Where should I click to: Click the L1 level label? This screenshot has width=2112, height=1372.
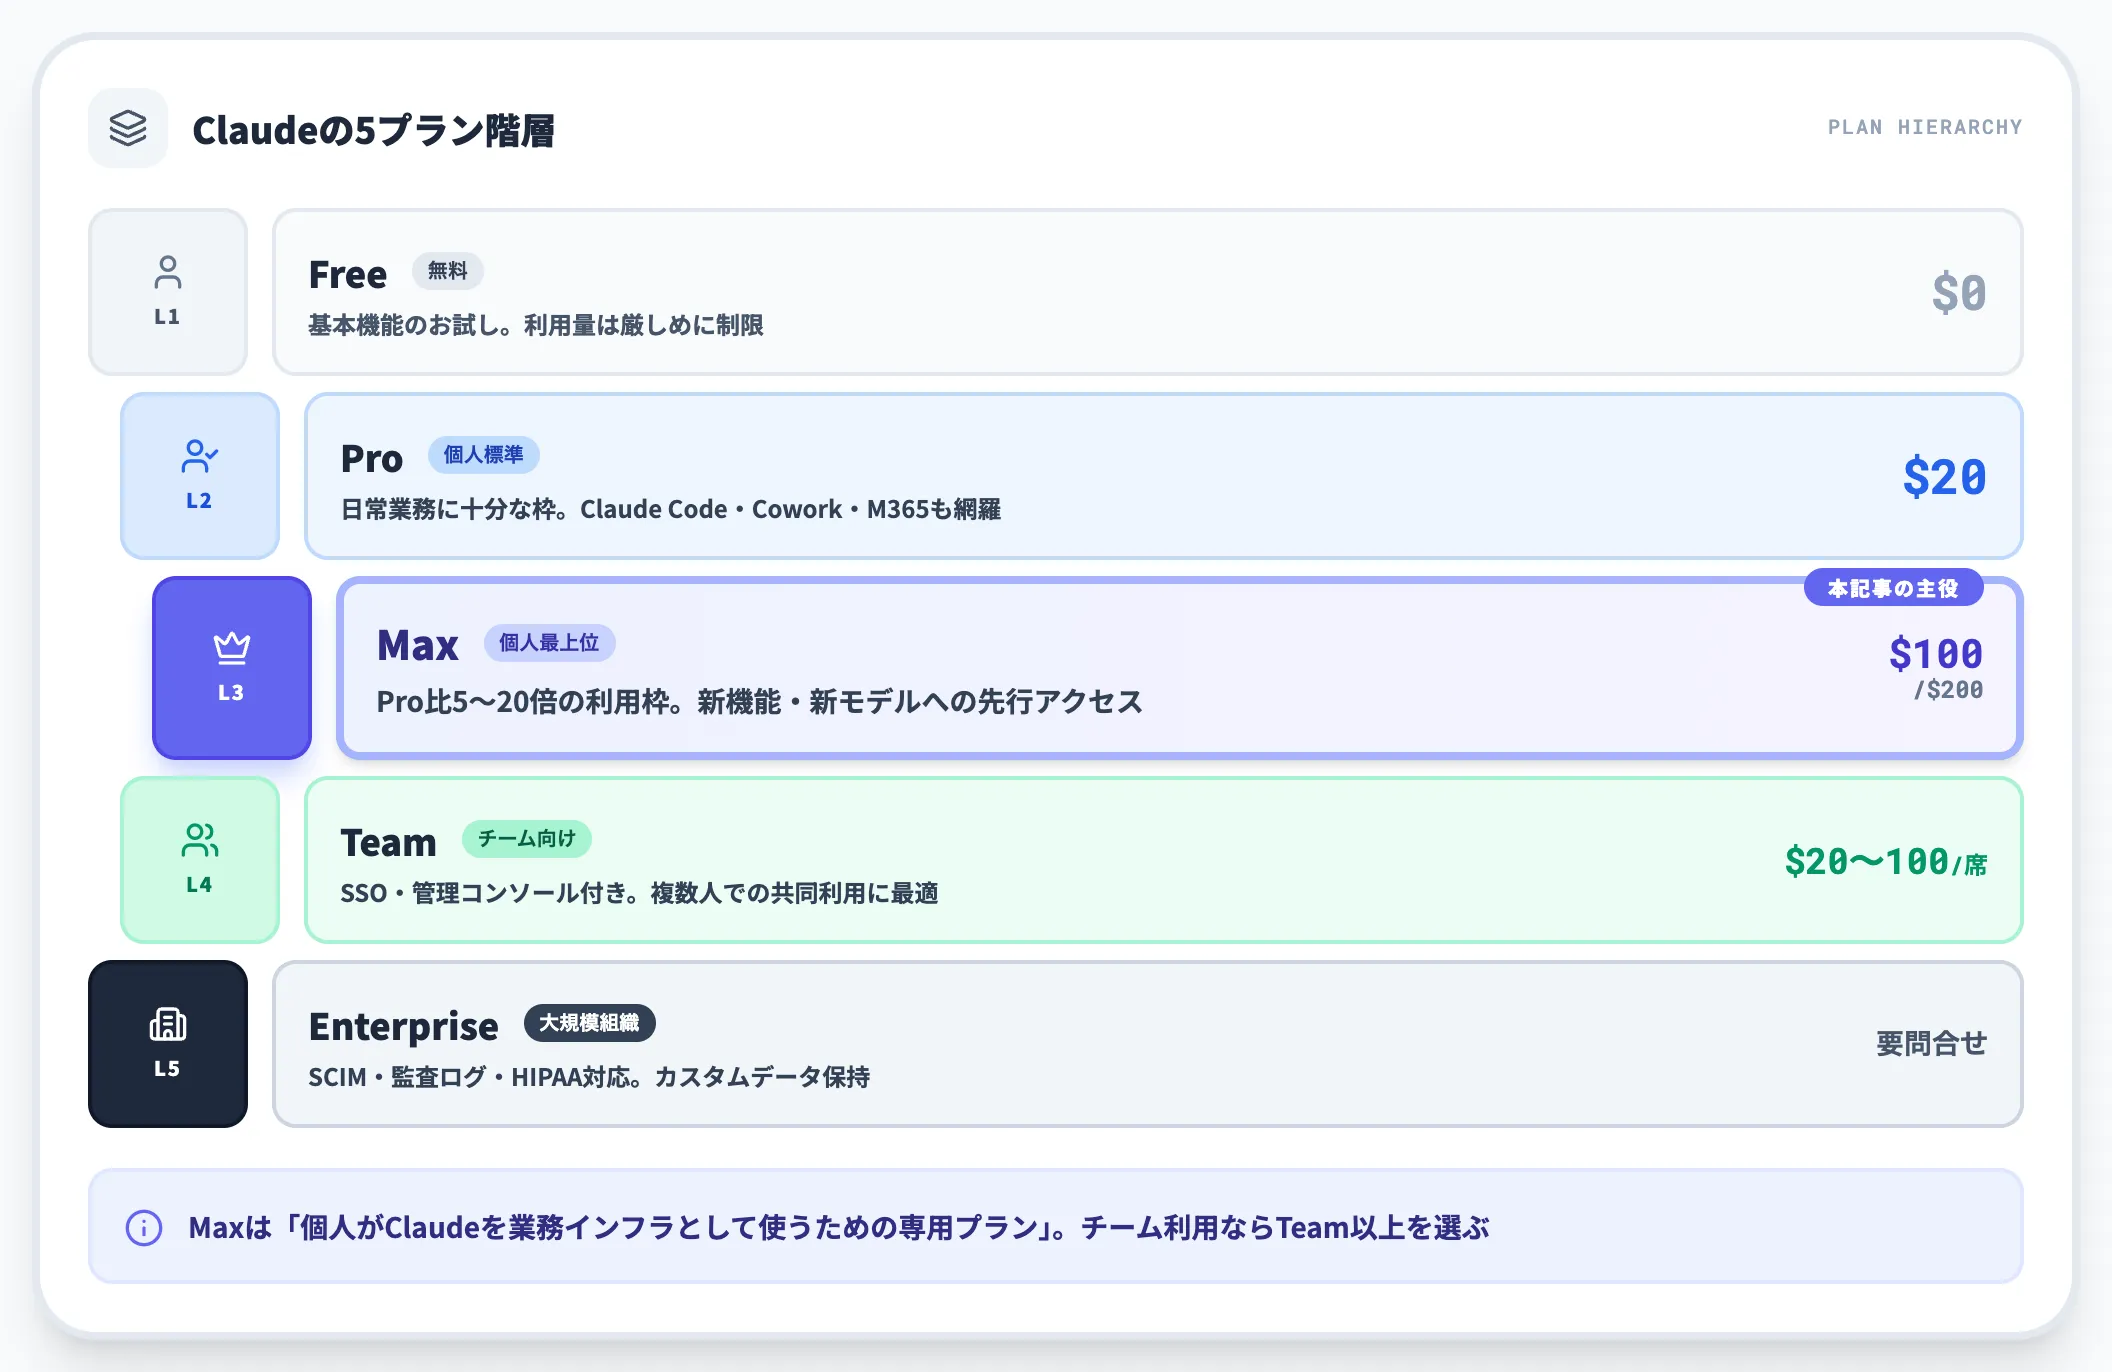pyautogui.click(x=167, y=317)
